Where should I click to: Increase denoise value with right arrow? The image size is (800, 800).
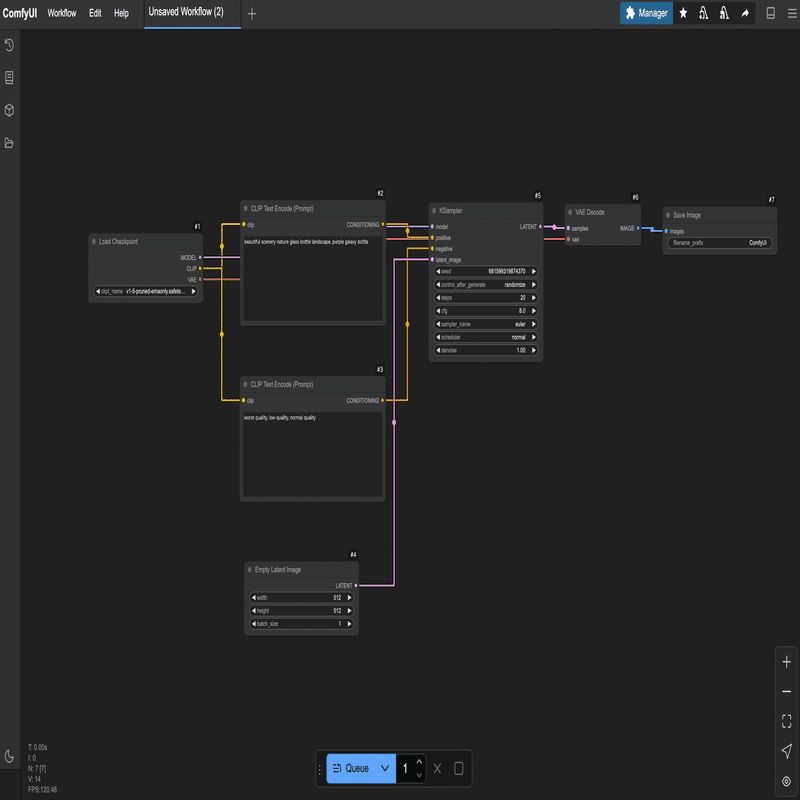pyautogui.click(x=534, y=350)
